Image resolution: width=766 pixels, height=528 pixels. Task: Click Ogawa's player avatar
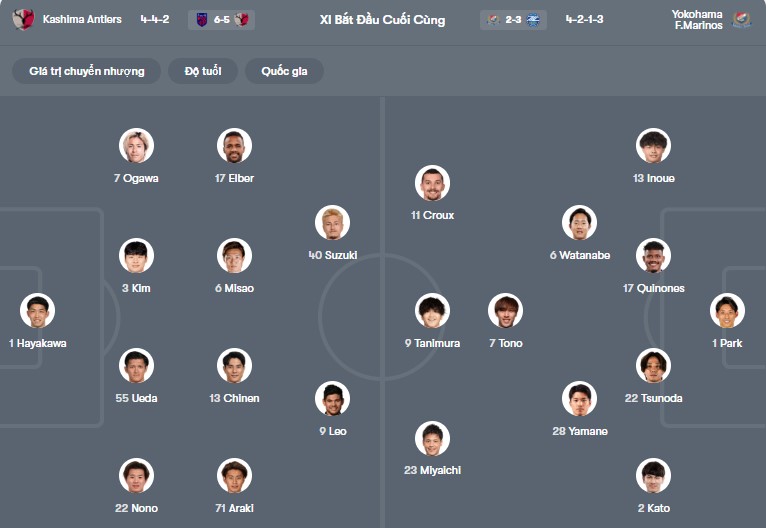pyautogui.click(x=136, y=146)
